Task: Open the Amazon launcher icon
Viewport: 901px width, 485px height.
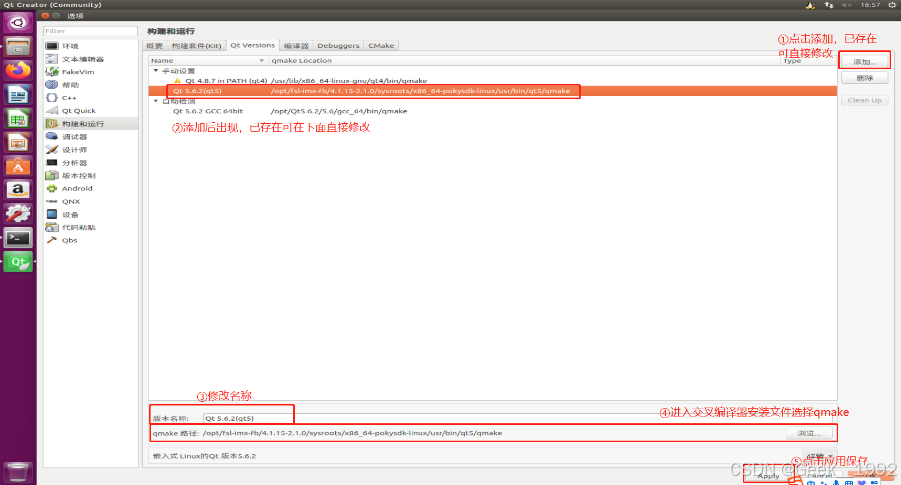Action: (x=18, y=190)
